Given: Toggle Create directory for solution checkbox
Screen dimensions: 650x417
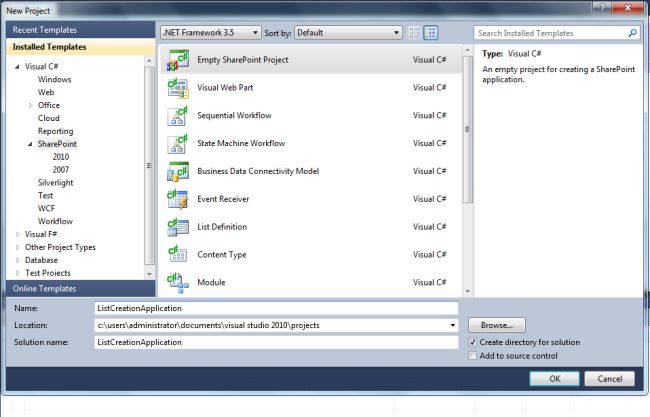Looking at the screenshot, I should pyautogui.click(x=472, y=342).
